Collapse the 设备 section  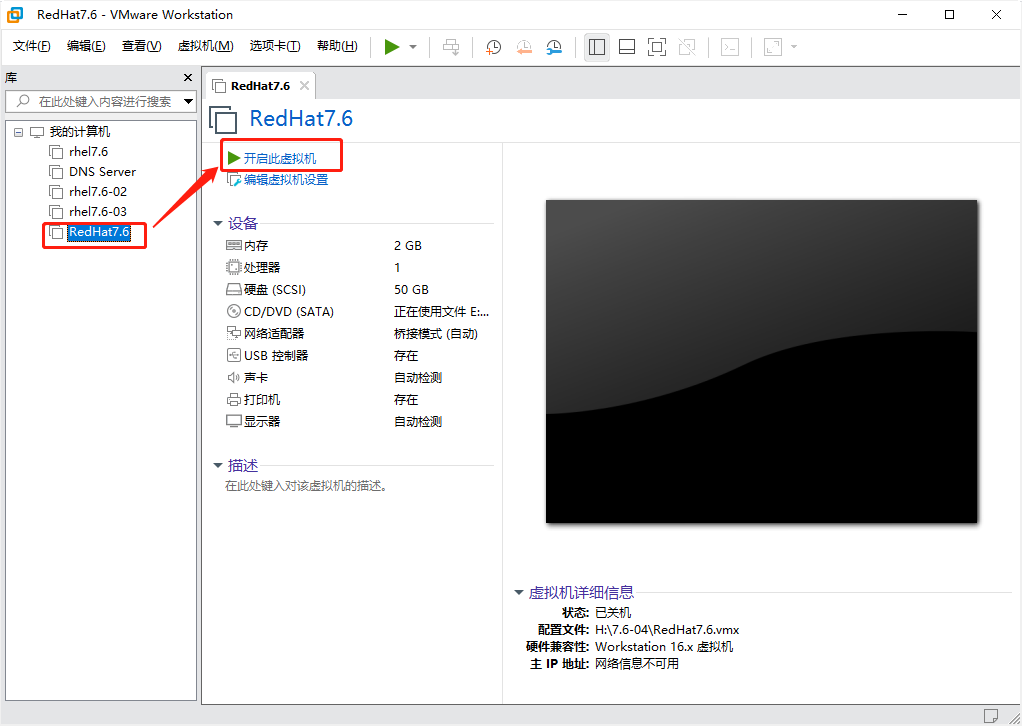(218, 224)
